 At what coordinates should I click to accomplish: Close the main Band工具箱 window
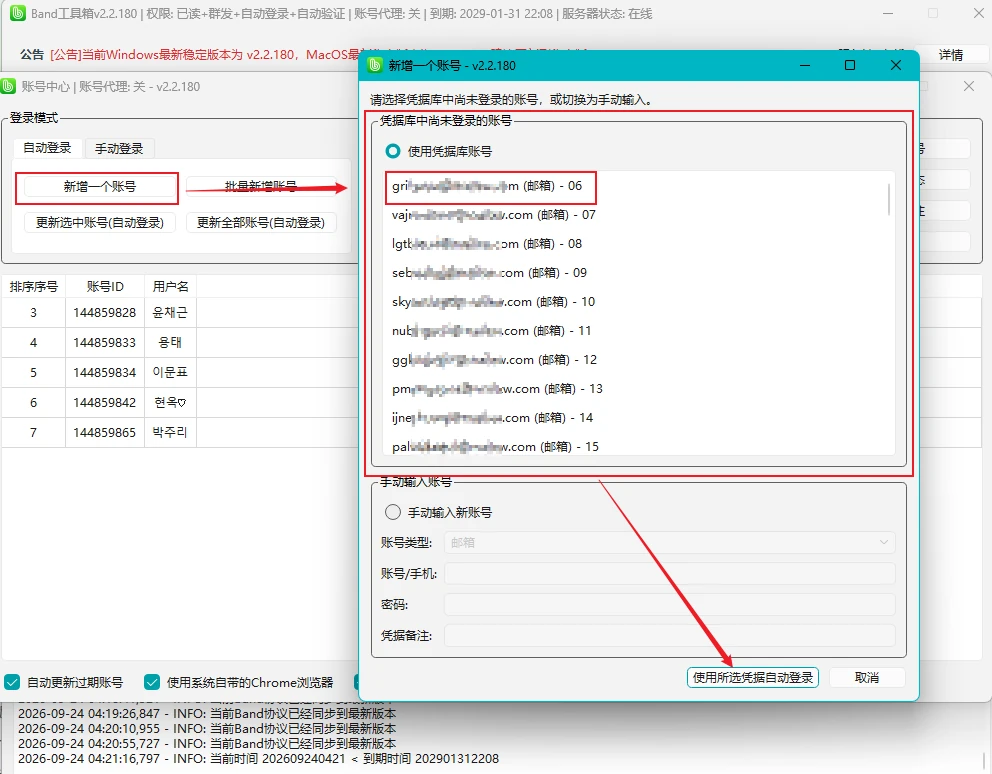point(977,13)
